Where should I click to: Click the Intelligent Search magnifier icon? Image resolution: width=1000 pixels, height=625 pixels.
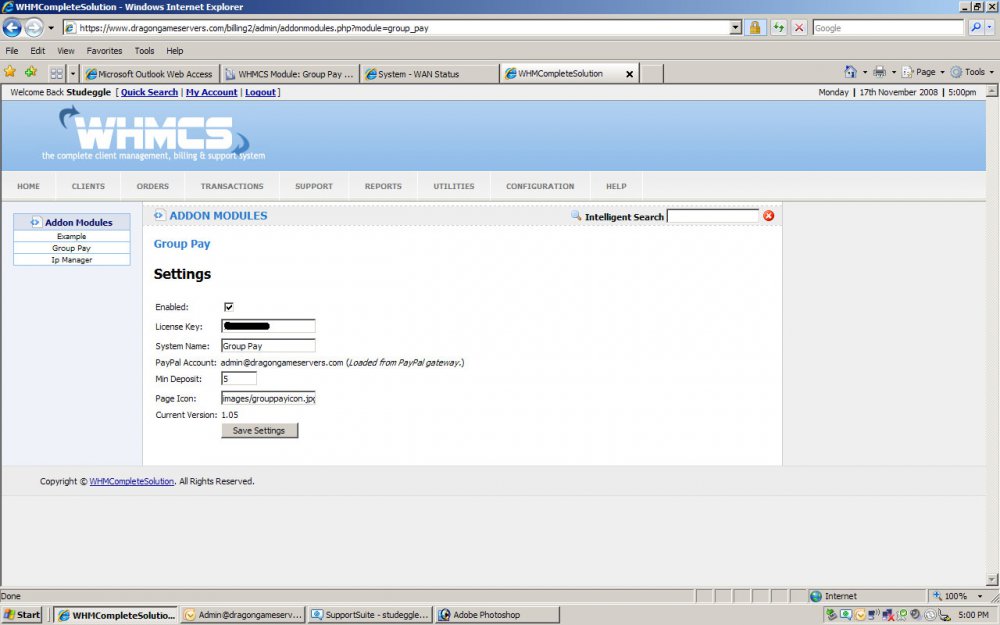[576, 216]
